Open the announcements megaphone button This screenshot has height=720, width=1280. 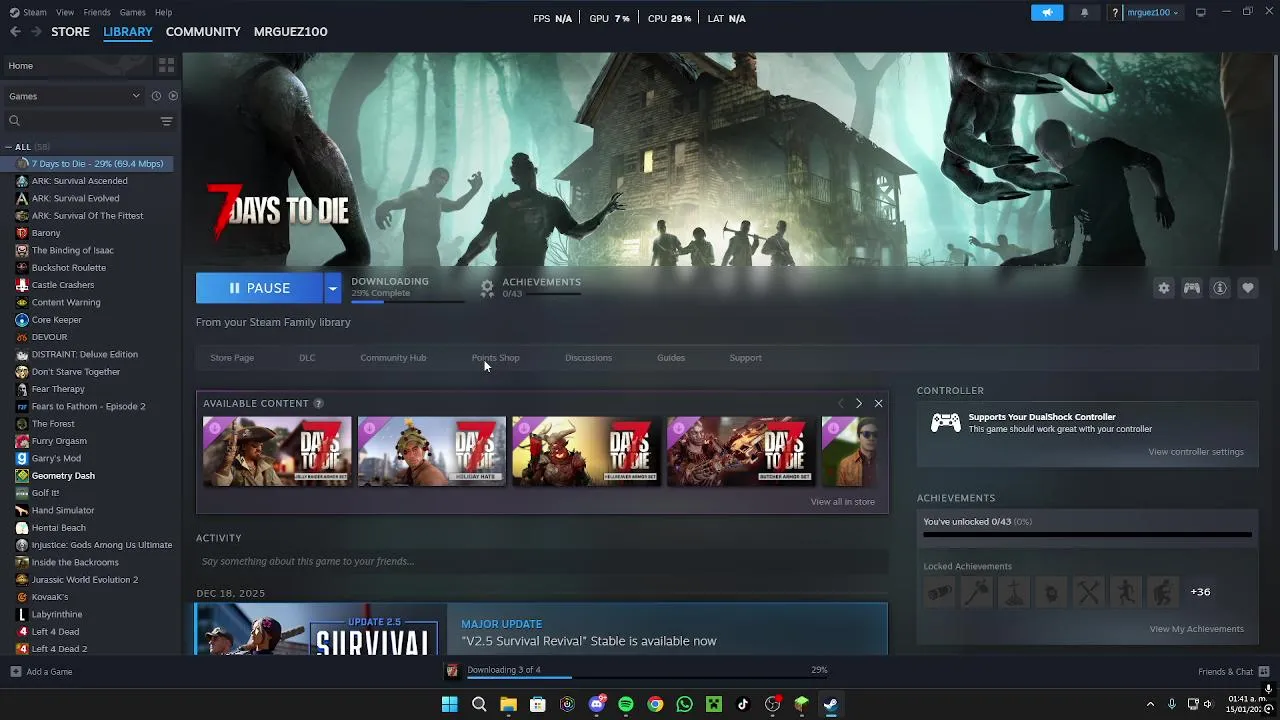[1046, 13]
